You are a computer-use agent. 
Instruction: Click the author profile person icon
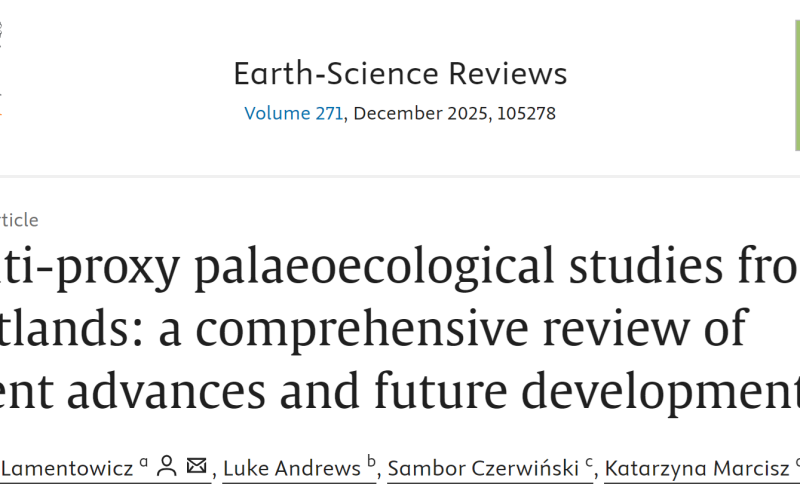(x=167, y=466)
